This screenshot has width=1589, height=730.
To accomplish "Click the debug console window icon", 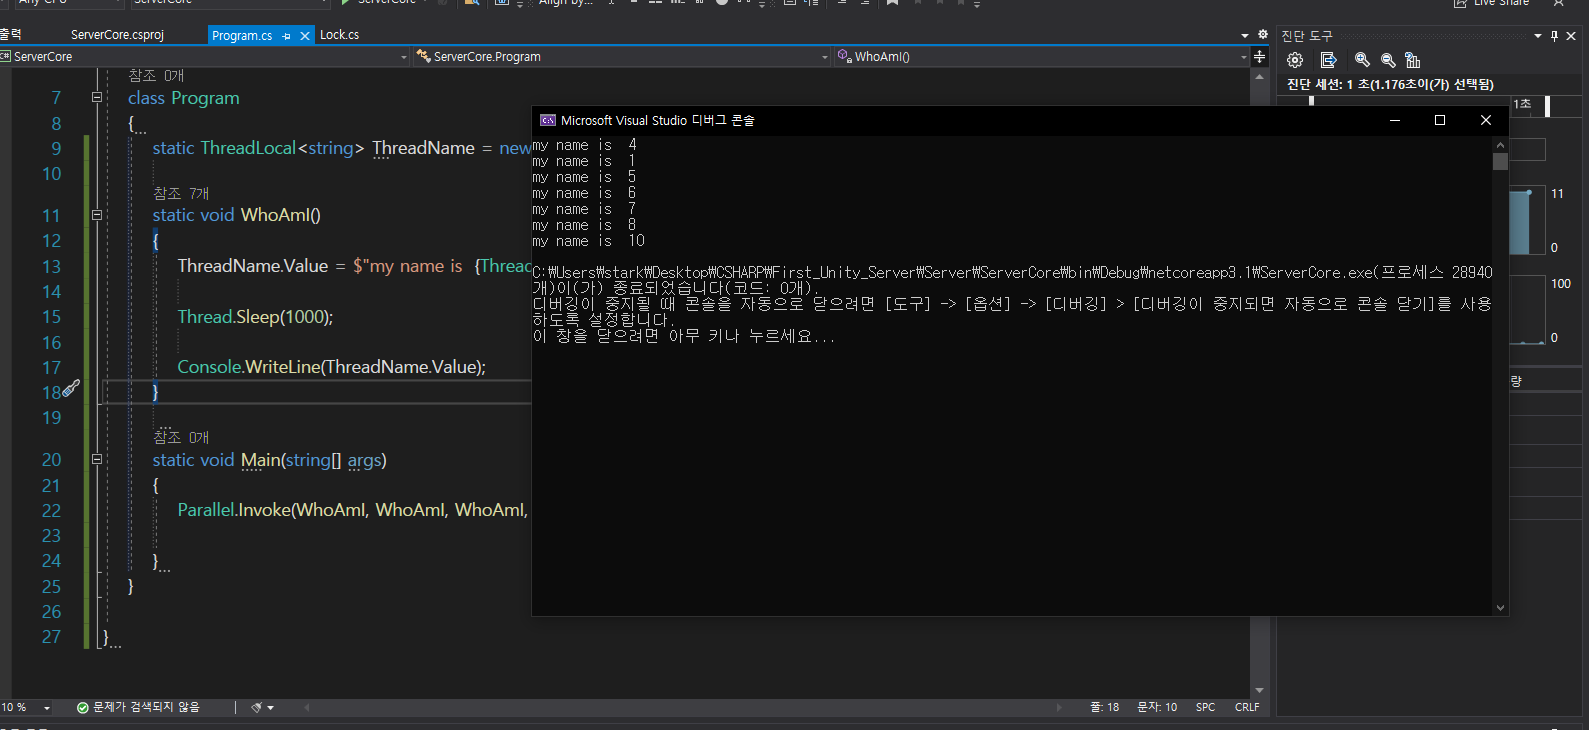I will (548, 120).
